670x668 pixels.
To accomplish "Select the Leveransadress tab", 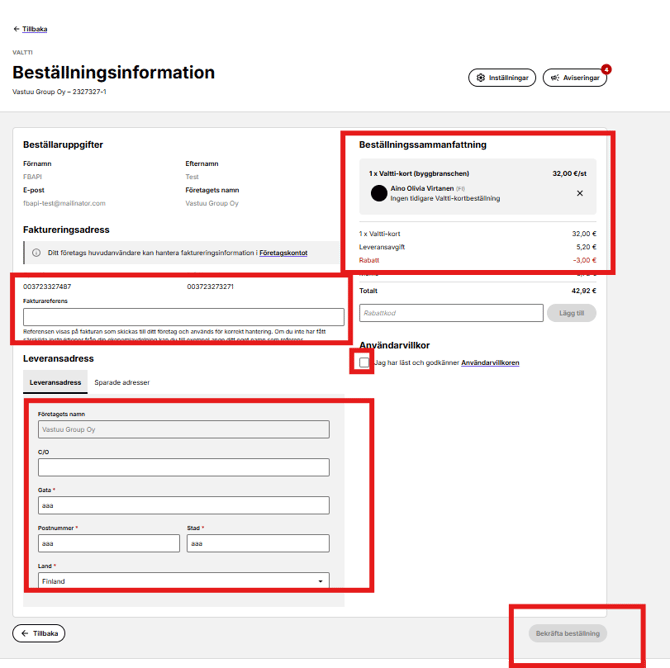I will (55, 383).
